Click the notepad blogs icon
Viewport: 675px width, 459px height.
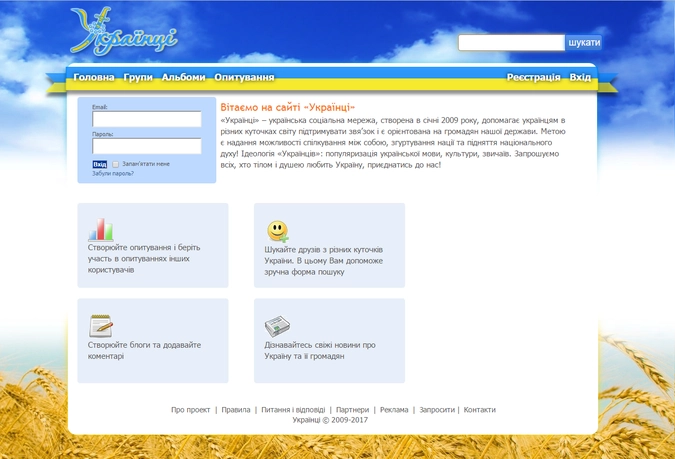[101, 325]
